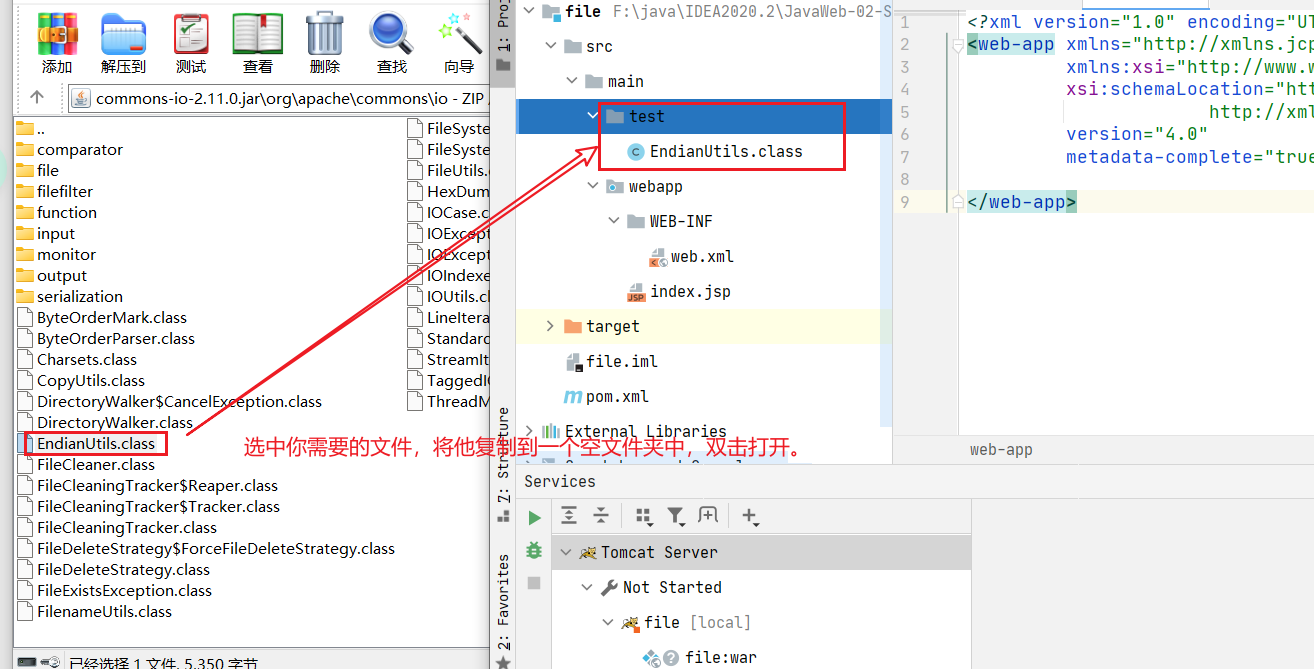Open the Favorites tool window tab
Viewport: 1314px width, 669px height.
click(x=503, y=600)
